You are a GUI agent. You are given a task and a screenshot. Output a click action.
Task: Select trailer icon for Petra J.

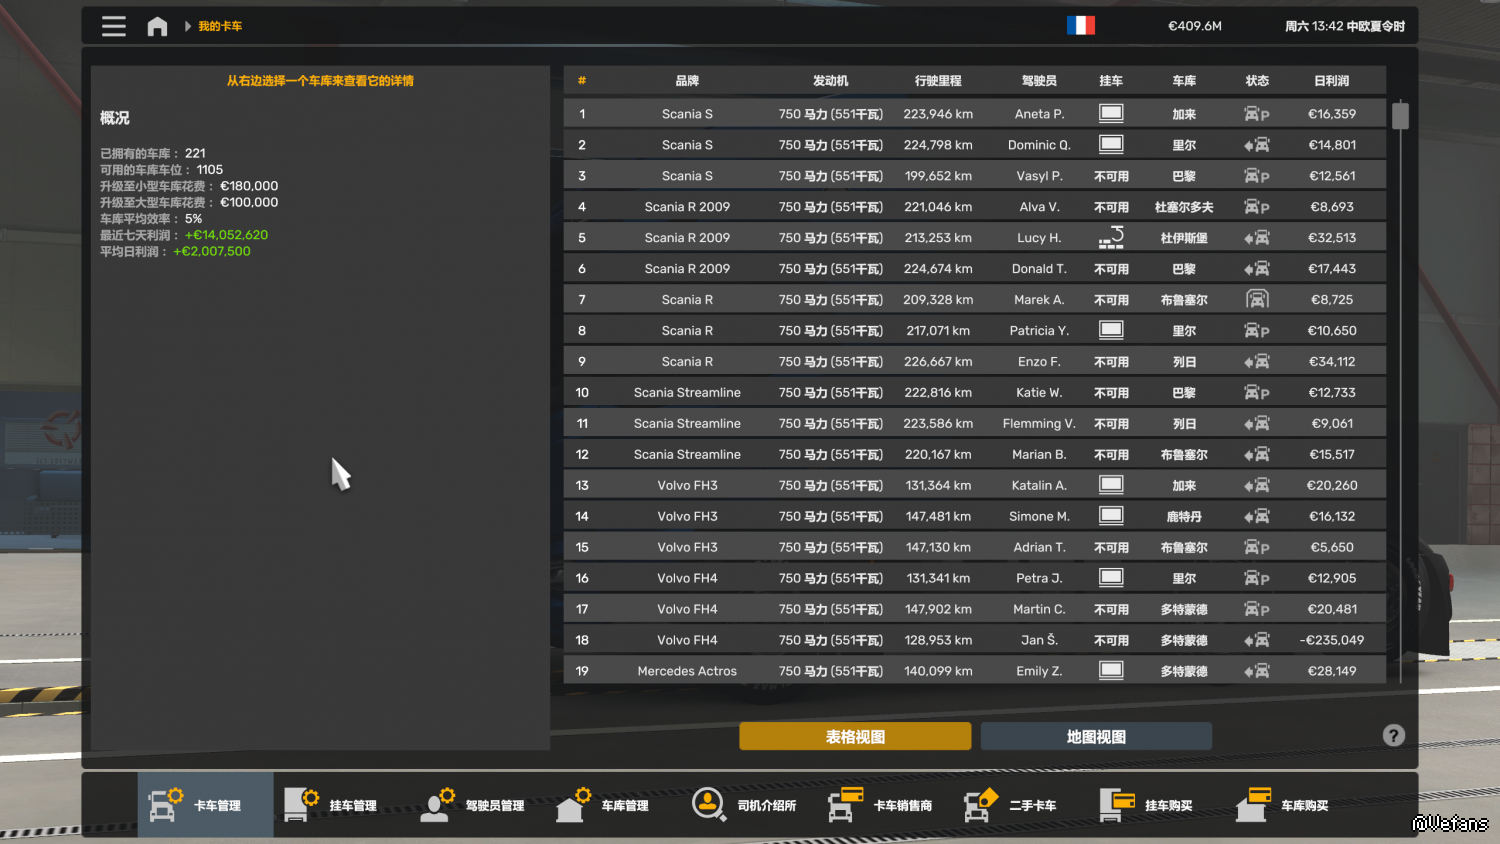tap(1111, 578)
